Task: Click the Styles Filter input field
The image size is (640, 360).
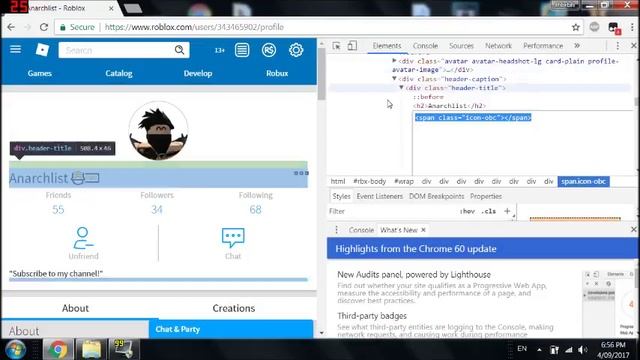Action: (x=392, y=211)
